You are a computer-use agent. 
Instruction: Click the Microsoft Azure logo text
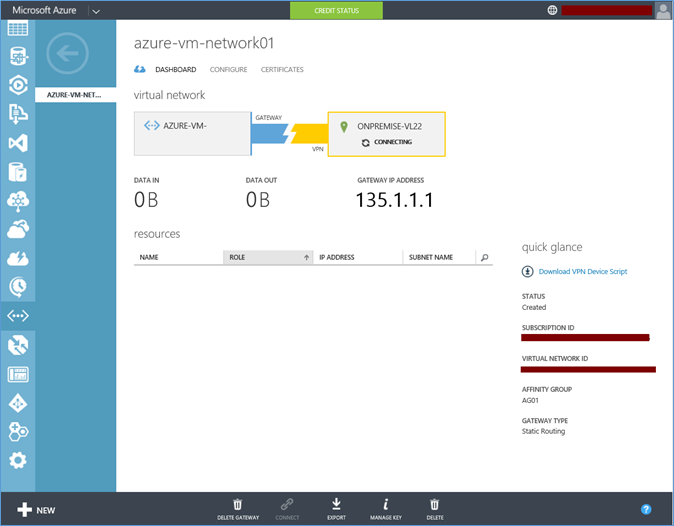44,10
